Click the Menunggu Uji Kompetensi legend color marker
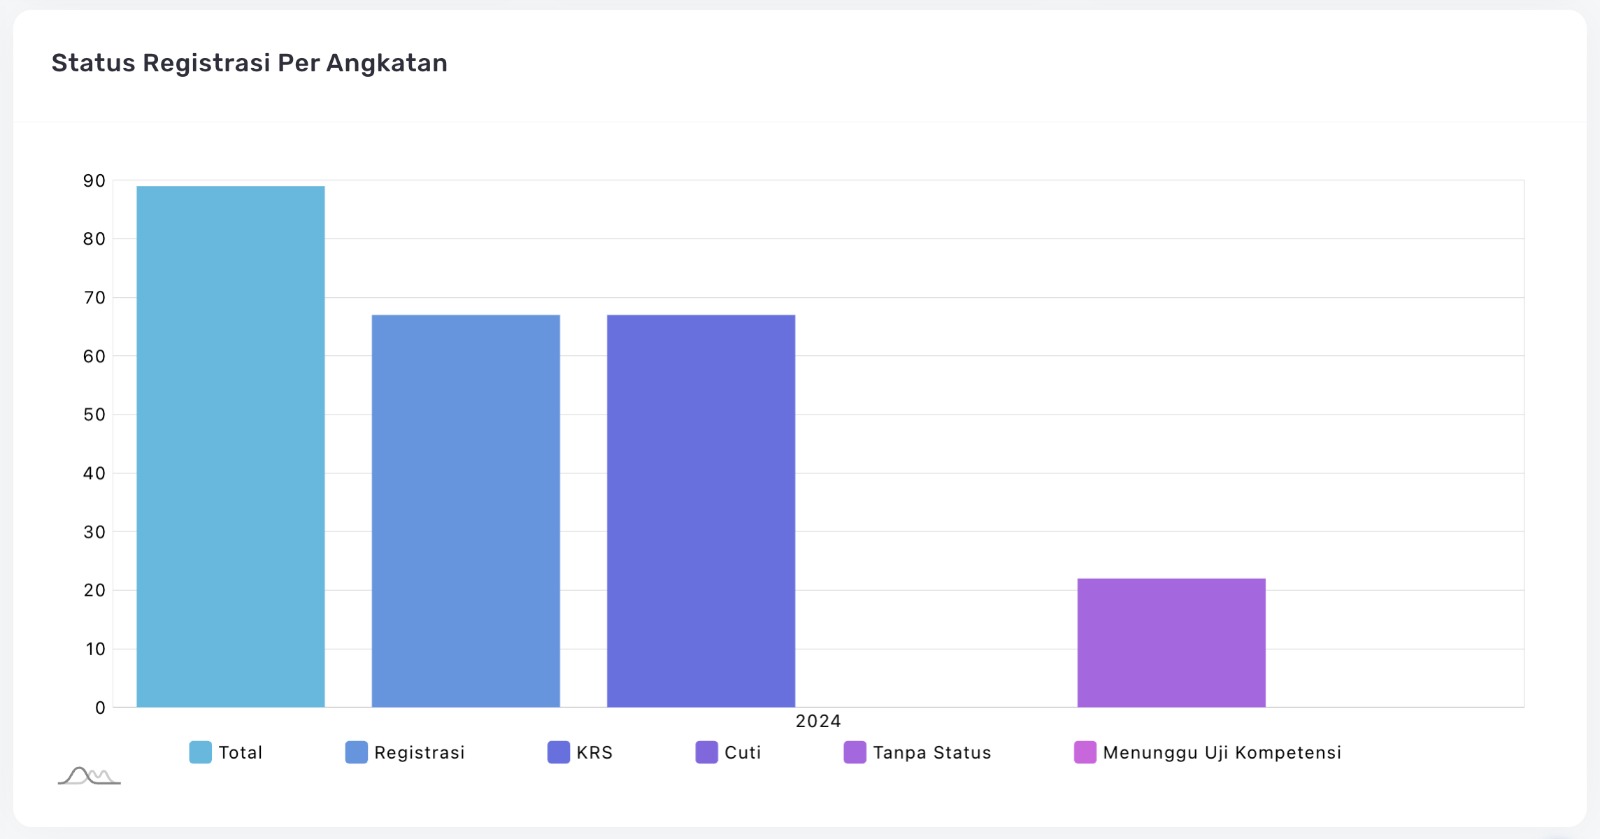Viewport: 1600px width, 839px height. pos(1085,752)
